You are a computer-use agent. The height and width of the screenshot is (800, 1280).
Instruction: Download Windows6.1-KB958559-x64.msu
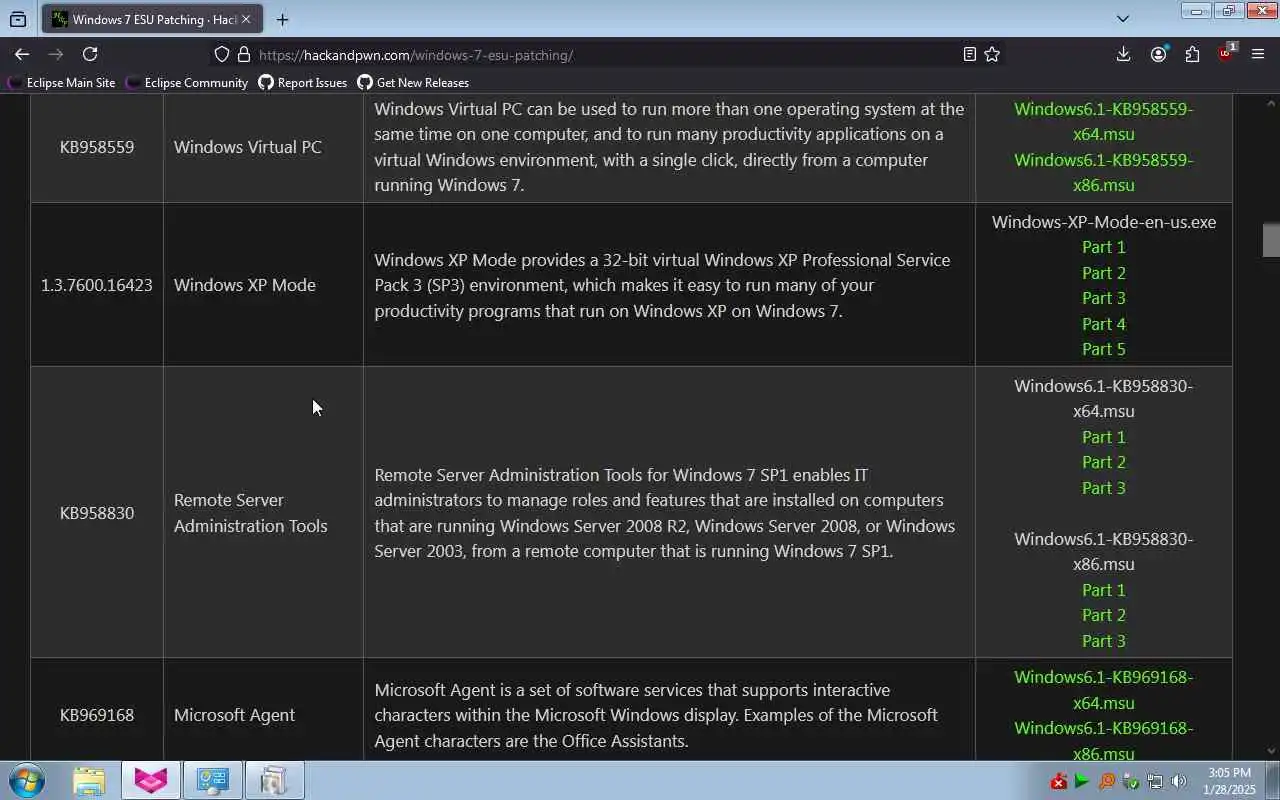click(1103, 121)
